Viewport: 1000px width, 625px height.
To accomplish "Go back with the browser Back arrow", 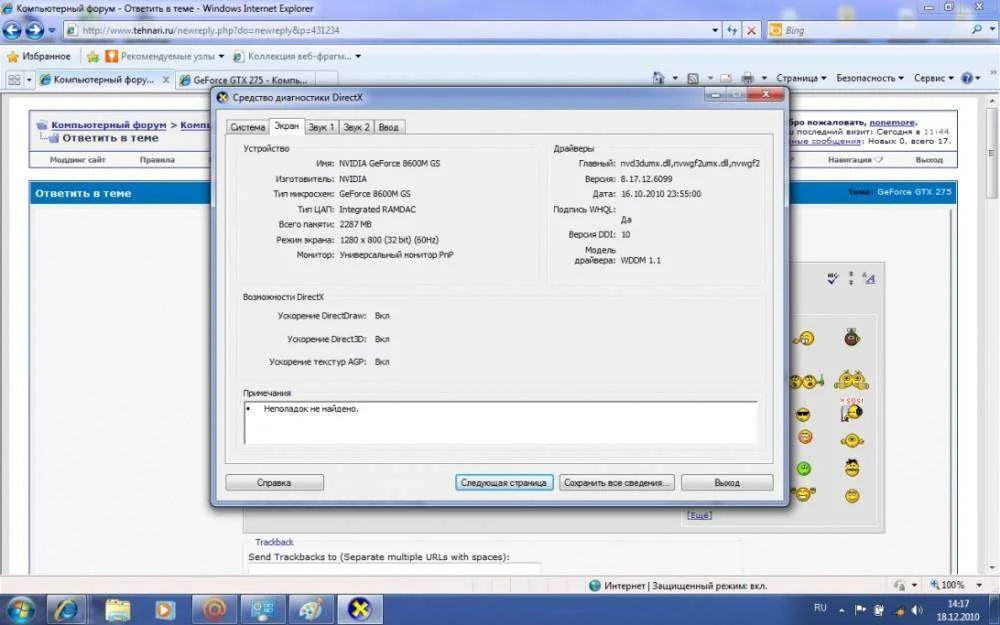I will point(12,30).
